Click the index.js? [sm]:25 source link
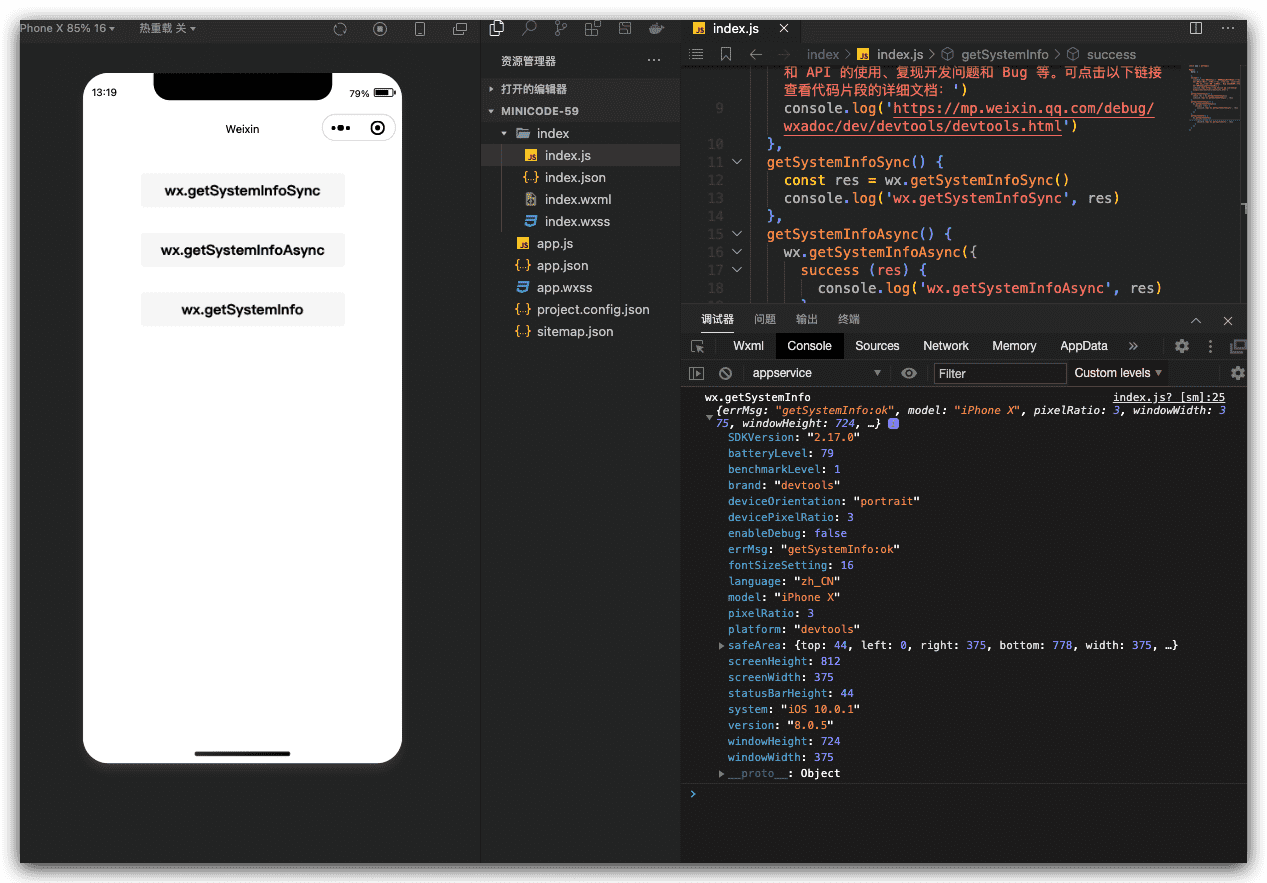 [1168, 397]
